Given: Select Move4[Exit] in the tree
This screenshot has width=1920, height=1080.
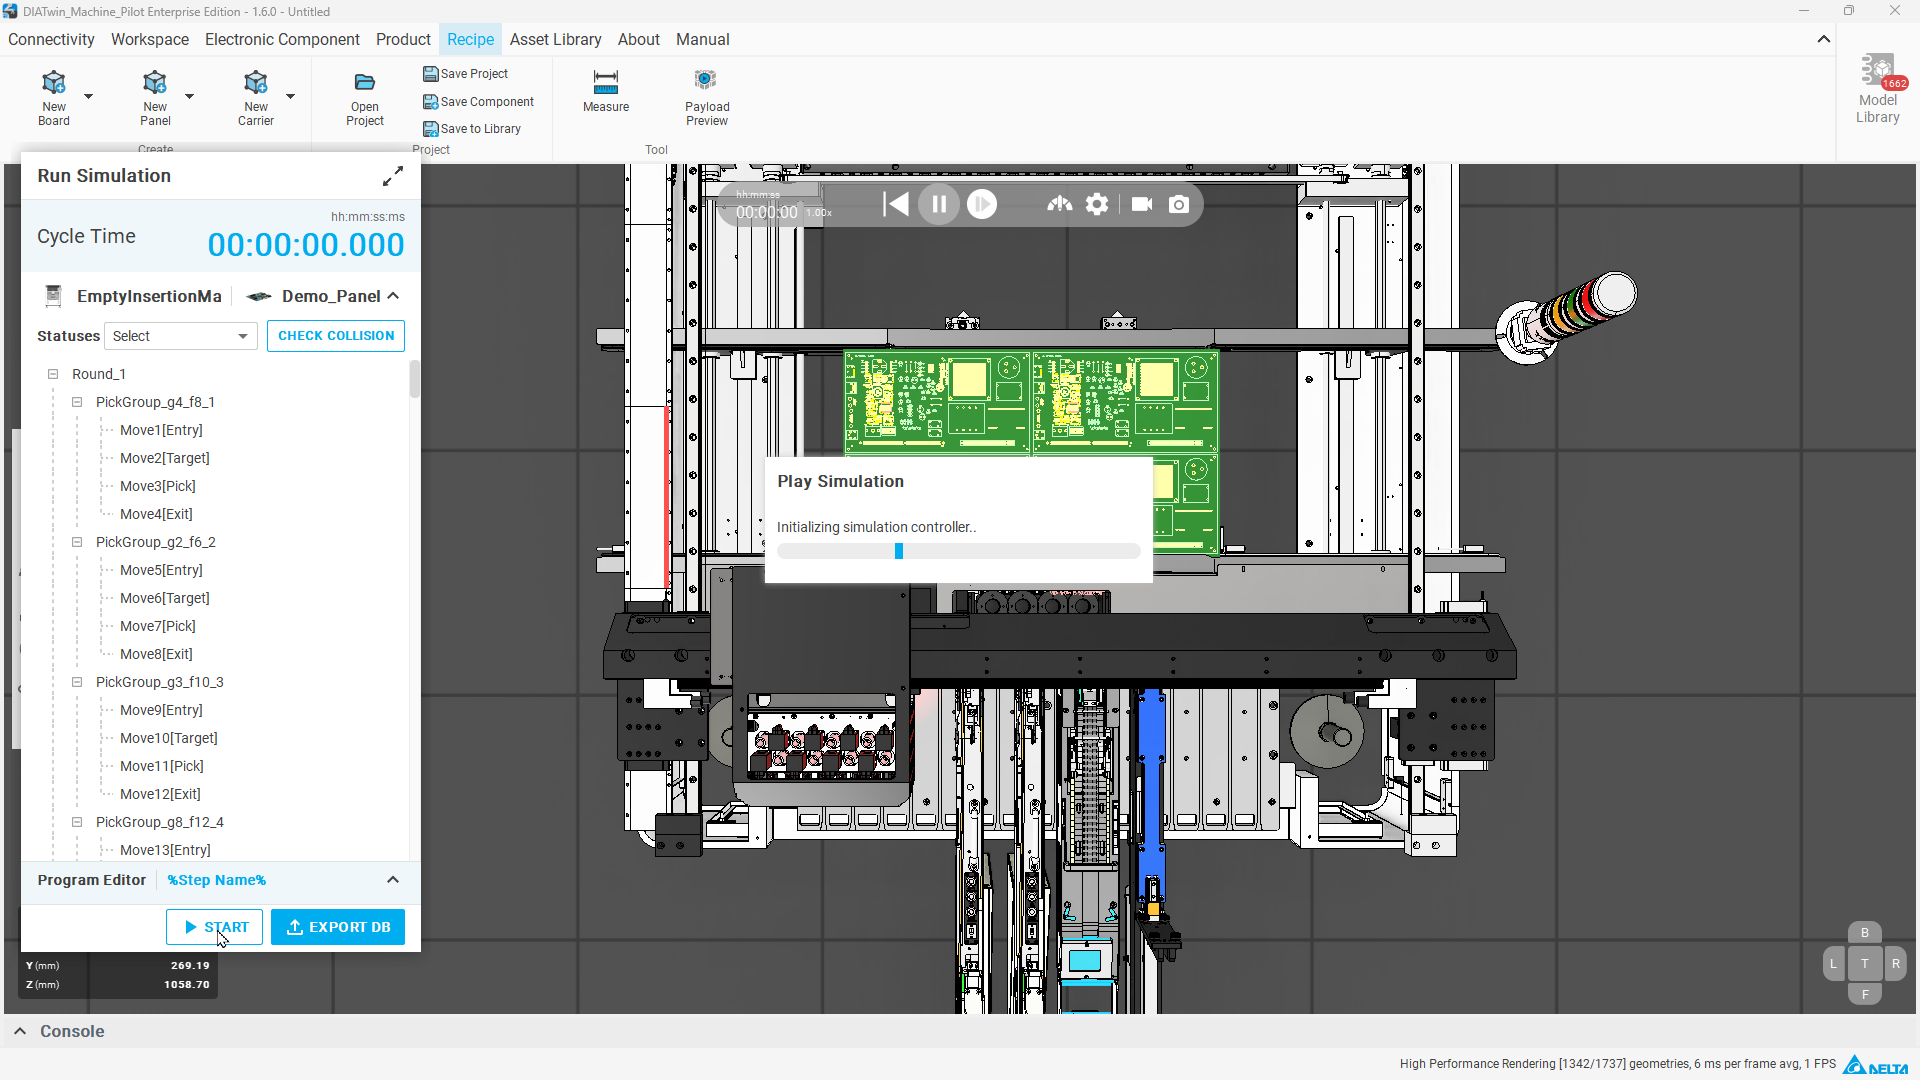Looking at the screenshot, I should click(x=156, y=514).
